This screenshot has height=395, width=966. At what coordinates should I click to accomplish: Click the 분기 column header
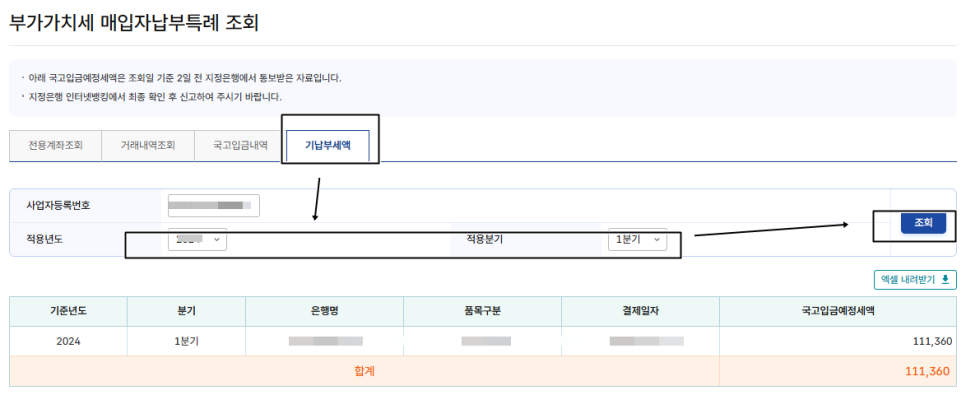[186, 311]
